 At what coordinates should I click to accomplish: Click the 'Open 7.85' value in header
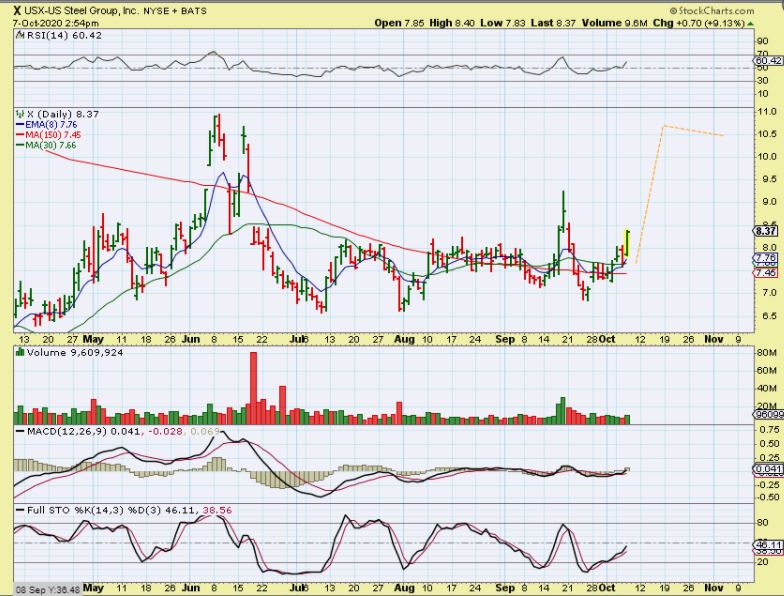[x=400, y=23]
